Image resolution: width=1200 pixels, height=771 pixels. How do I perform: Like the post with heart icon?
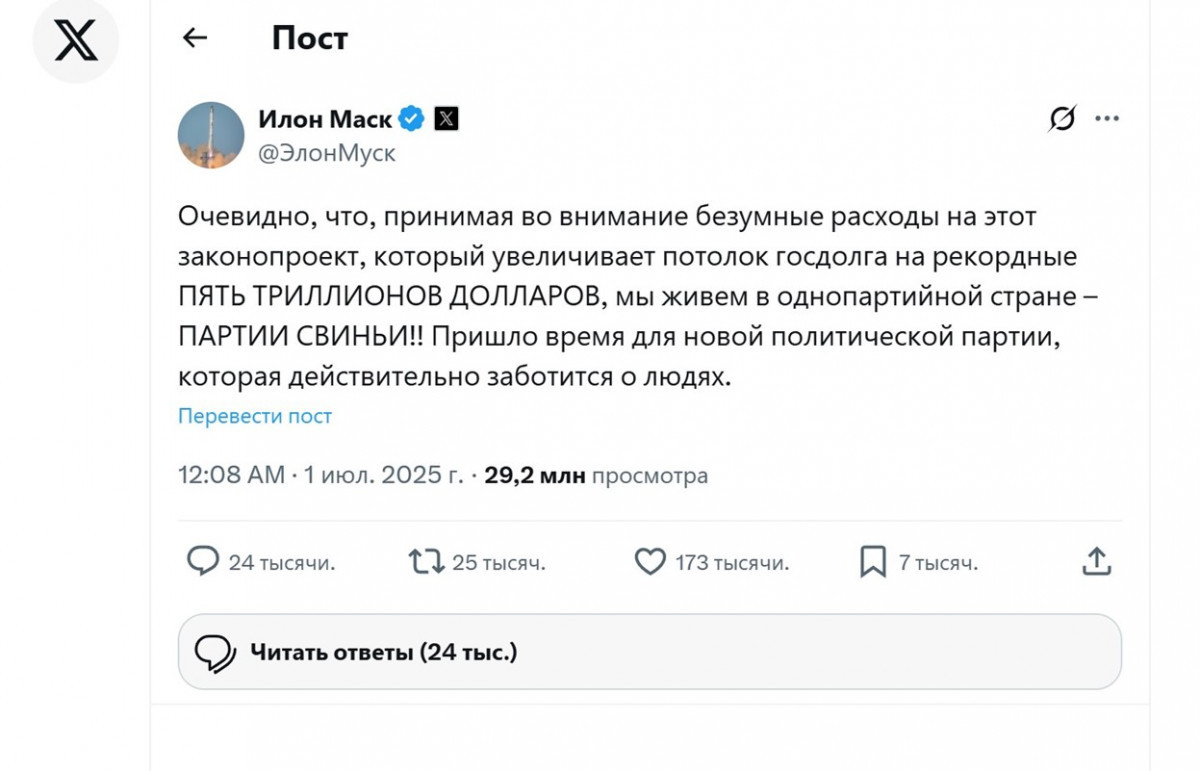(x=650, y=562)
